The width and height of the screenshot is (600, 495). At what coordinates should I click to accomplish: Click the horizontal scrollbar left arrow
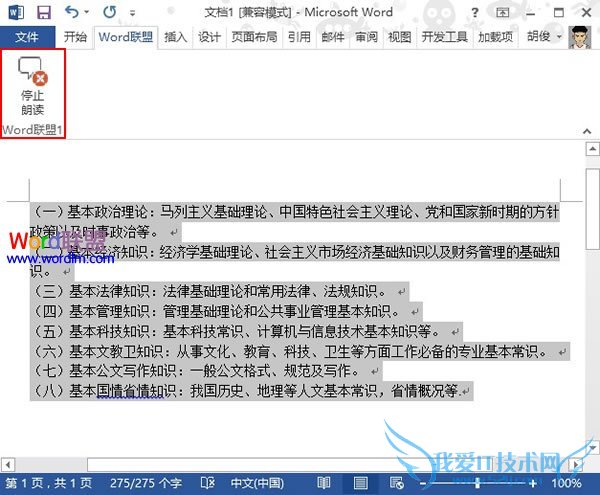8,465
